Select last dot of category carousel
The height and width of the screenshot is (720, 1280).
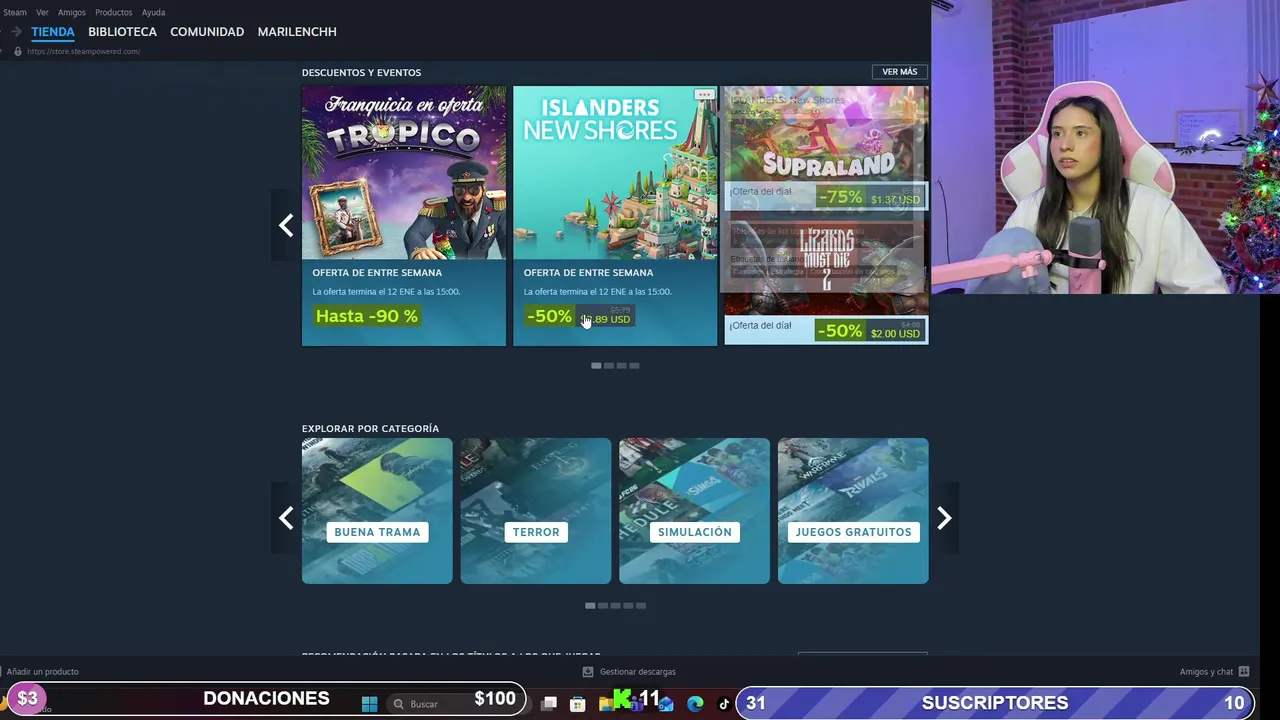tap(641, 606)
